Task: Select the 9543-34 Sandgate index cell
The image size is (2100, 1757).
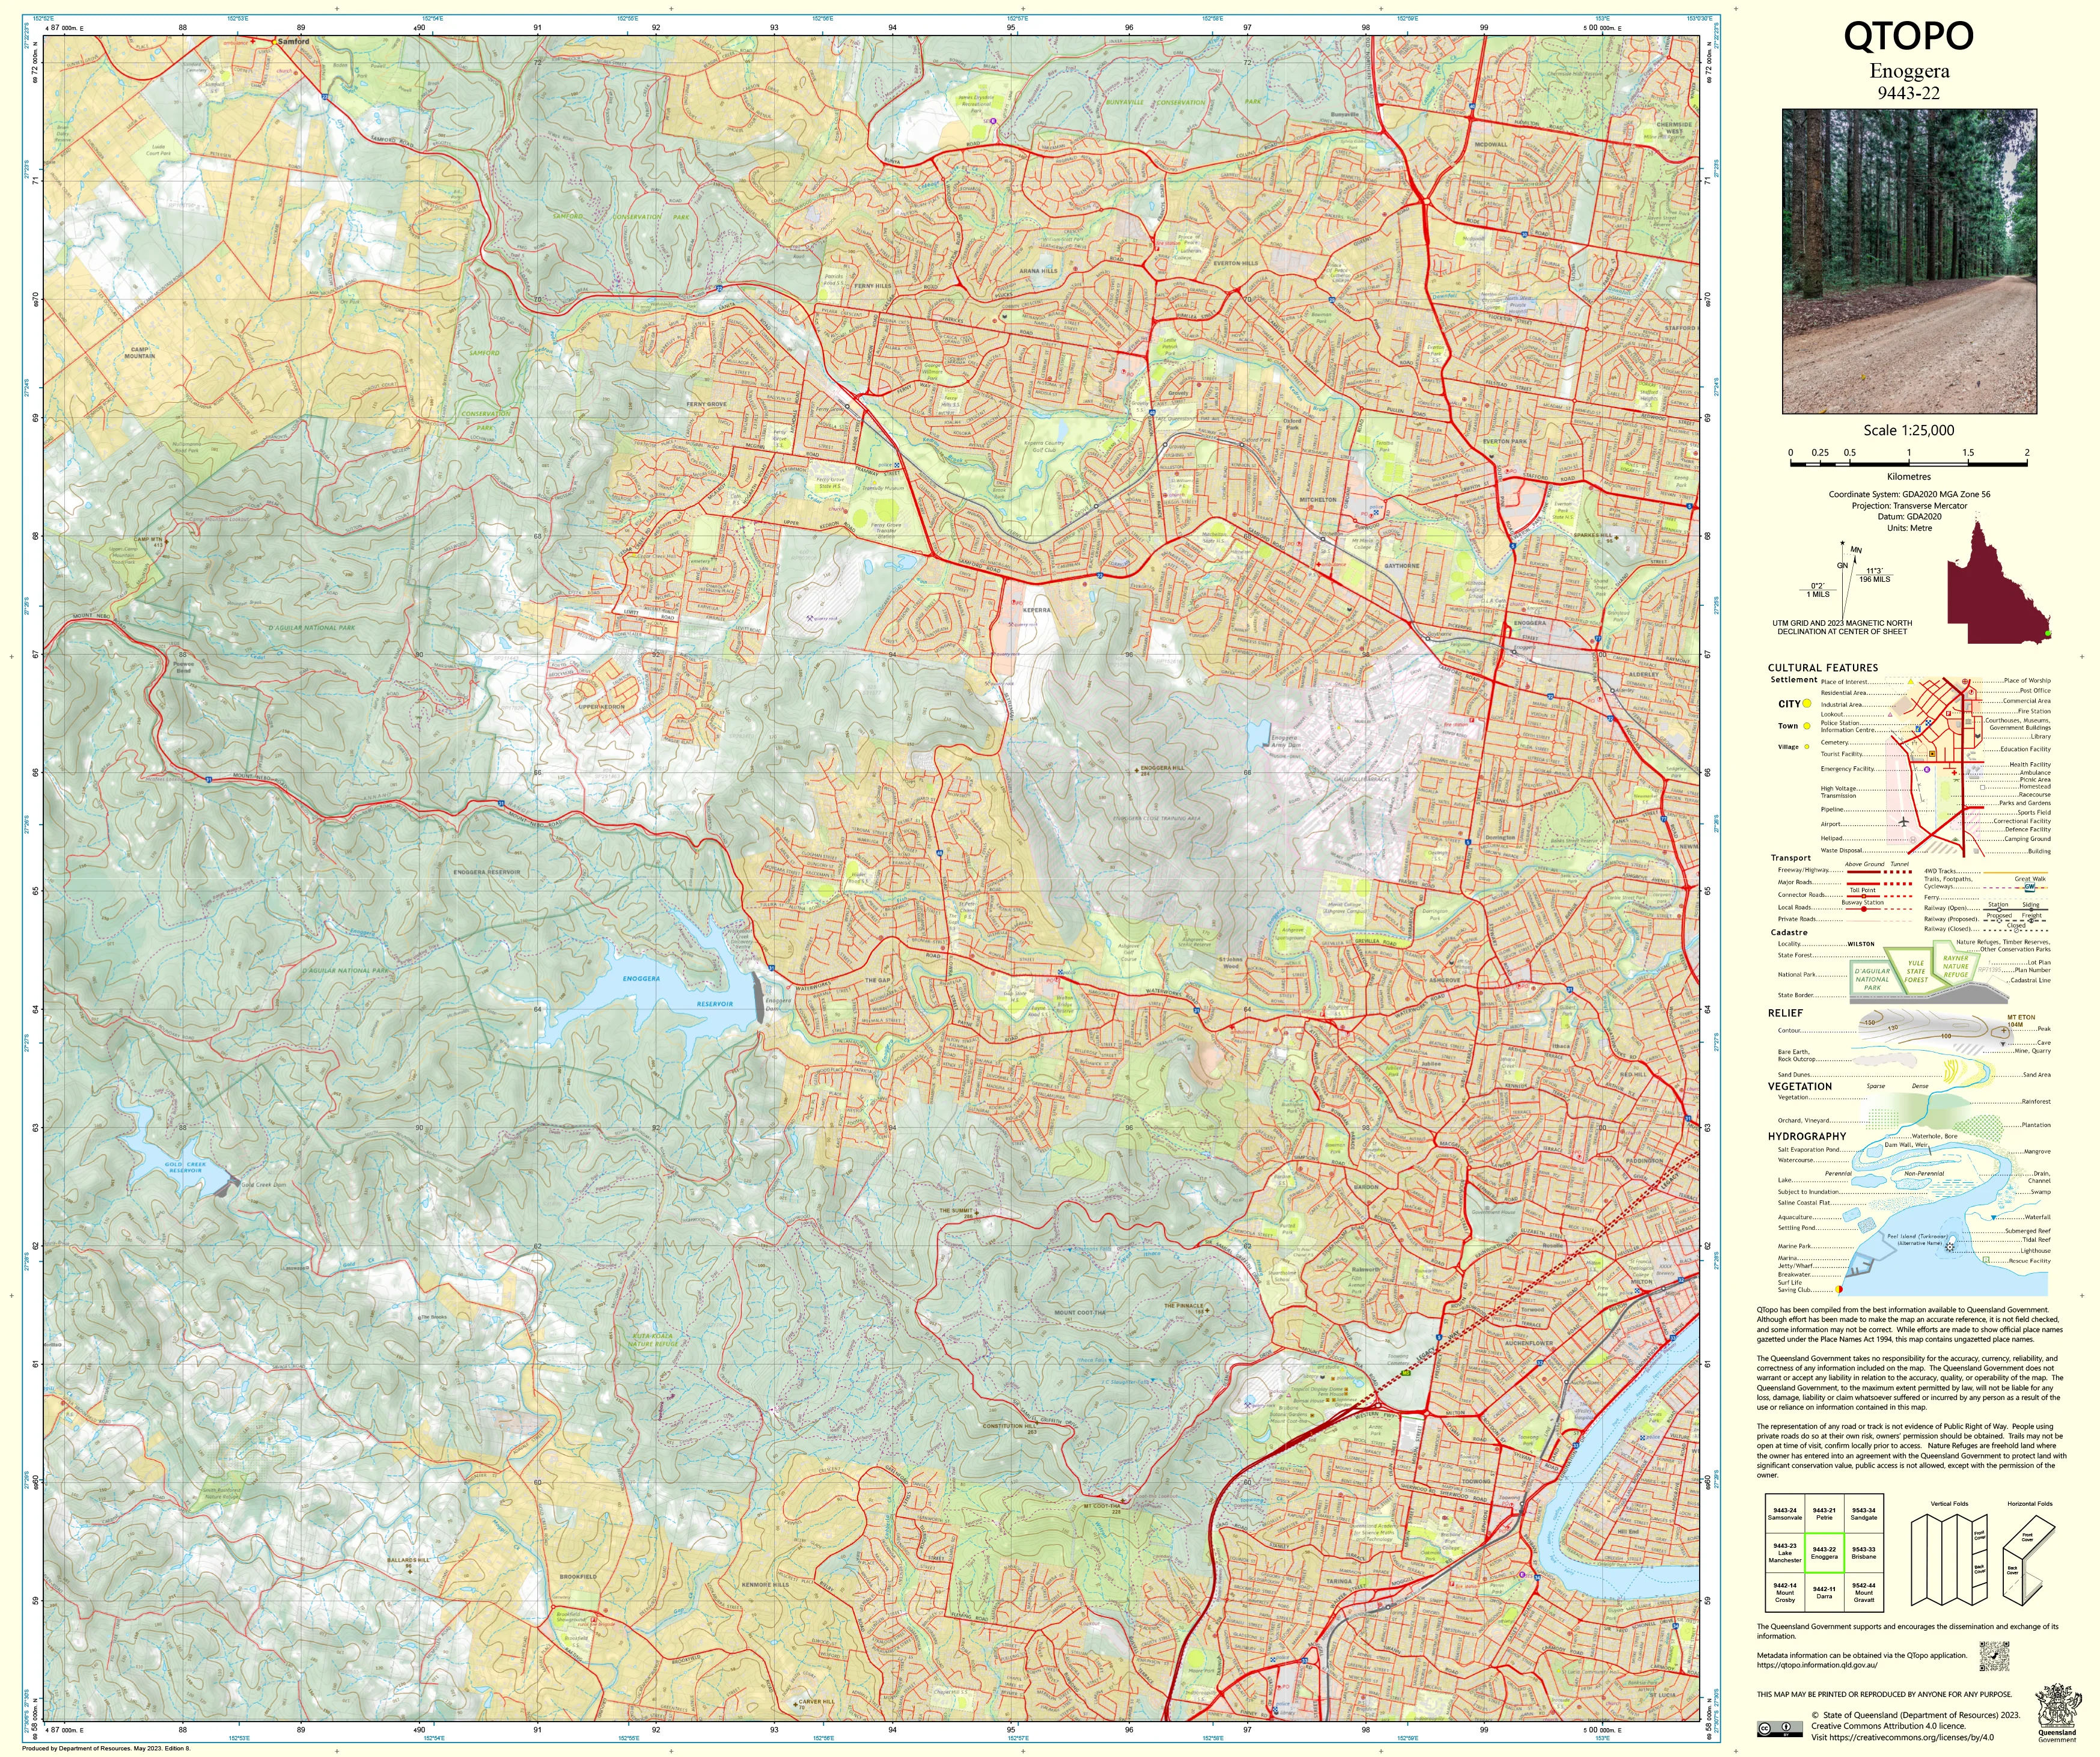Action: (x=1864, y=1514)
